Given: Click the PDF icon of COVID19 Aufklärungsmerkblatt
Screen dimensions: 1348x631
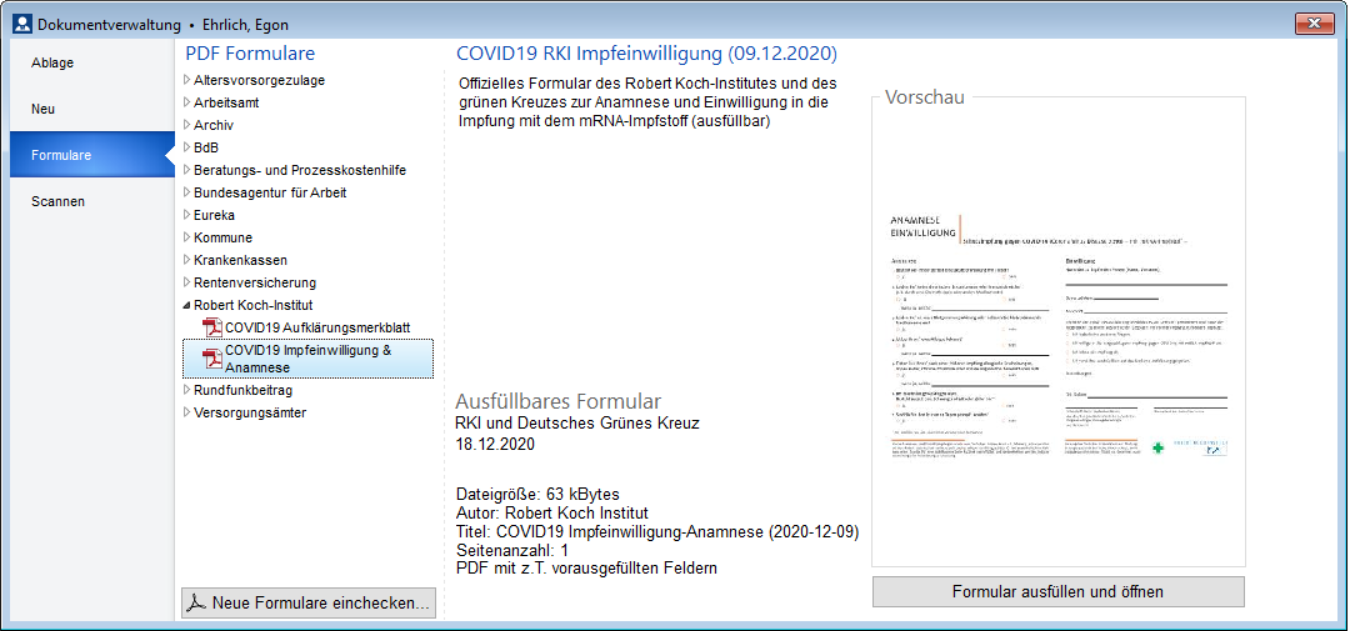Looking at the screenshot, I should [212, 328].
